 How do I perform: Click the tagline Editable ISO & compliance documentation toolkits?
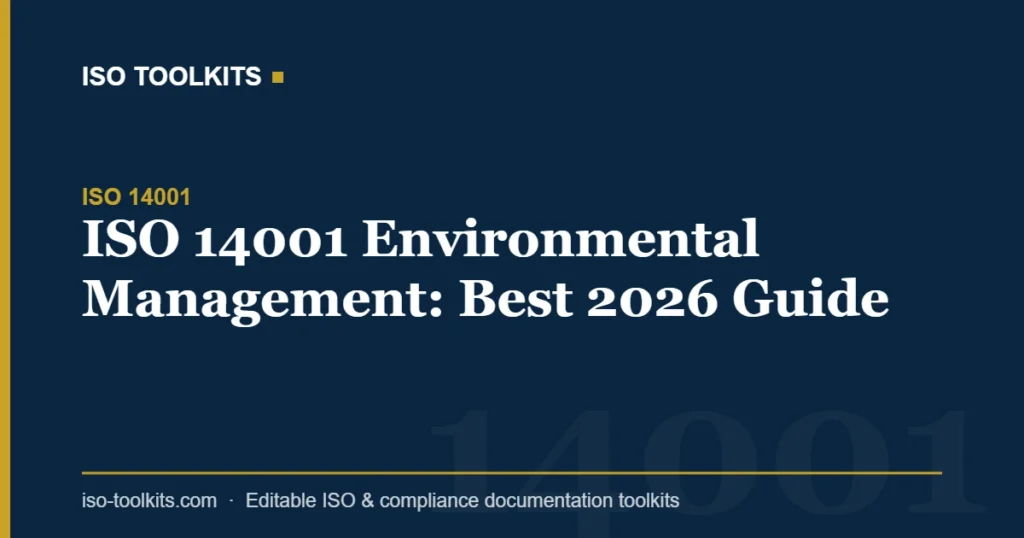(462, 501)
